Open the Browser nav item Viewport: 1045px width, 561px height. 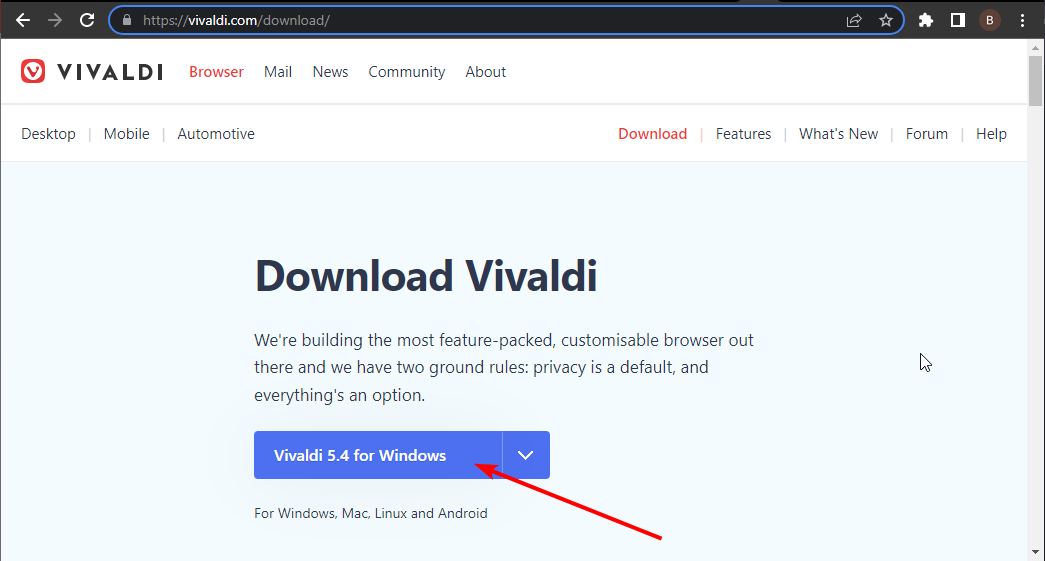(x=216, y=72)
